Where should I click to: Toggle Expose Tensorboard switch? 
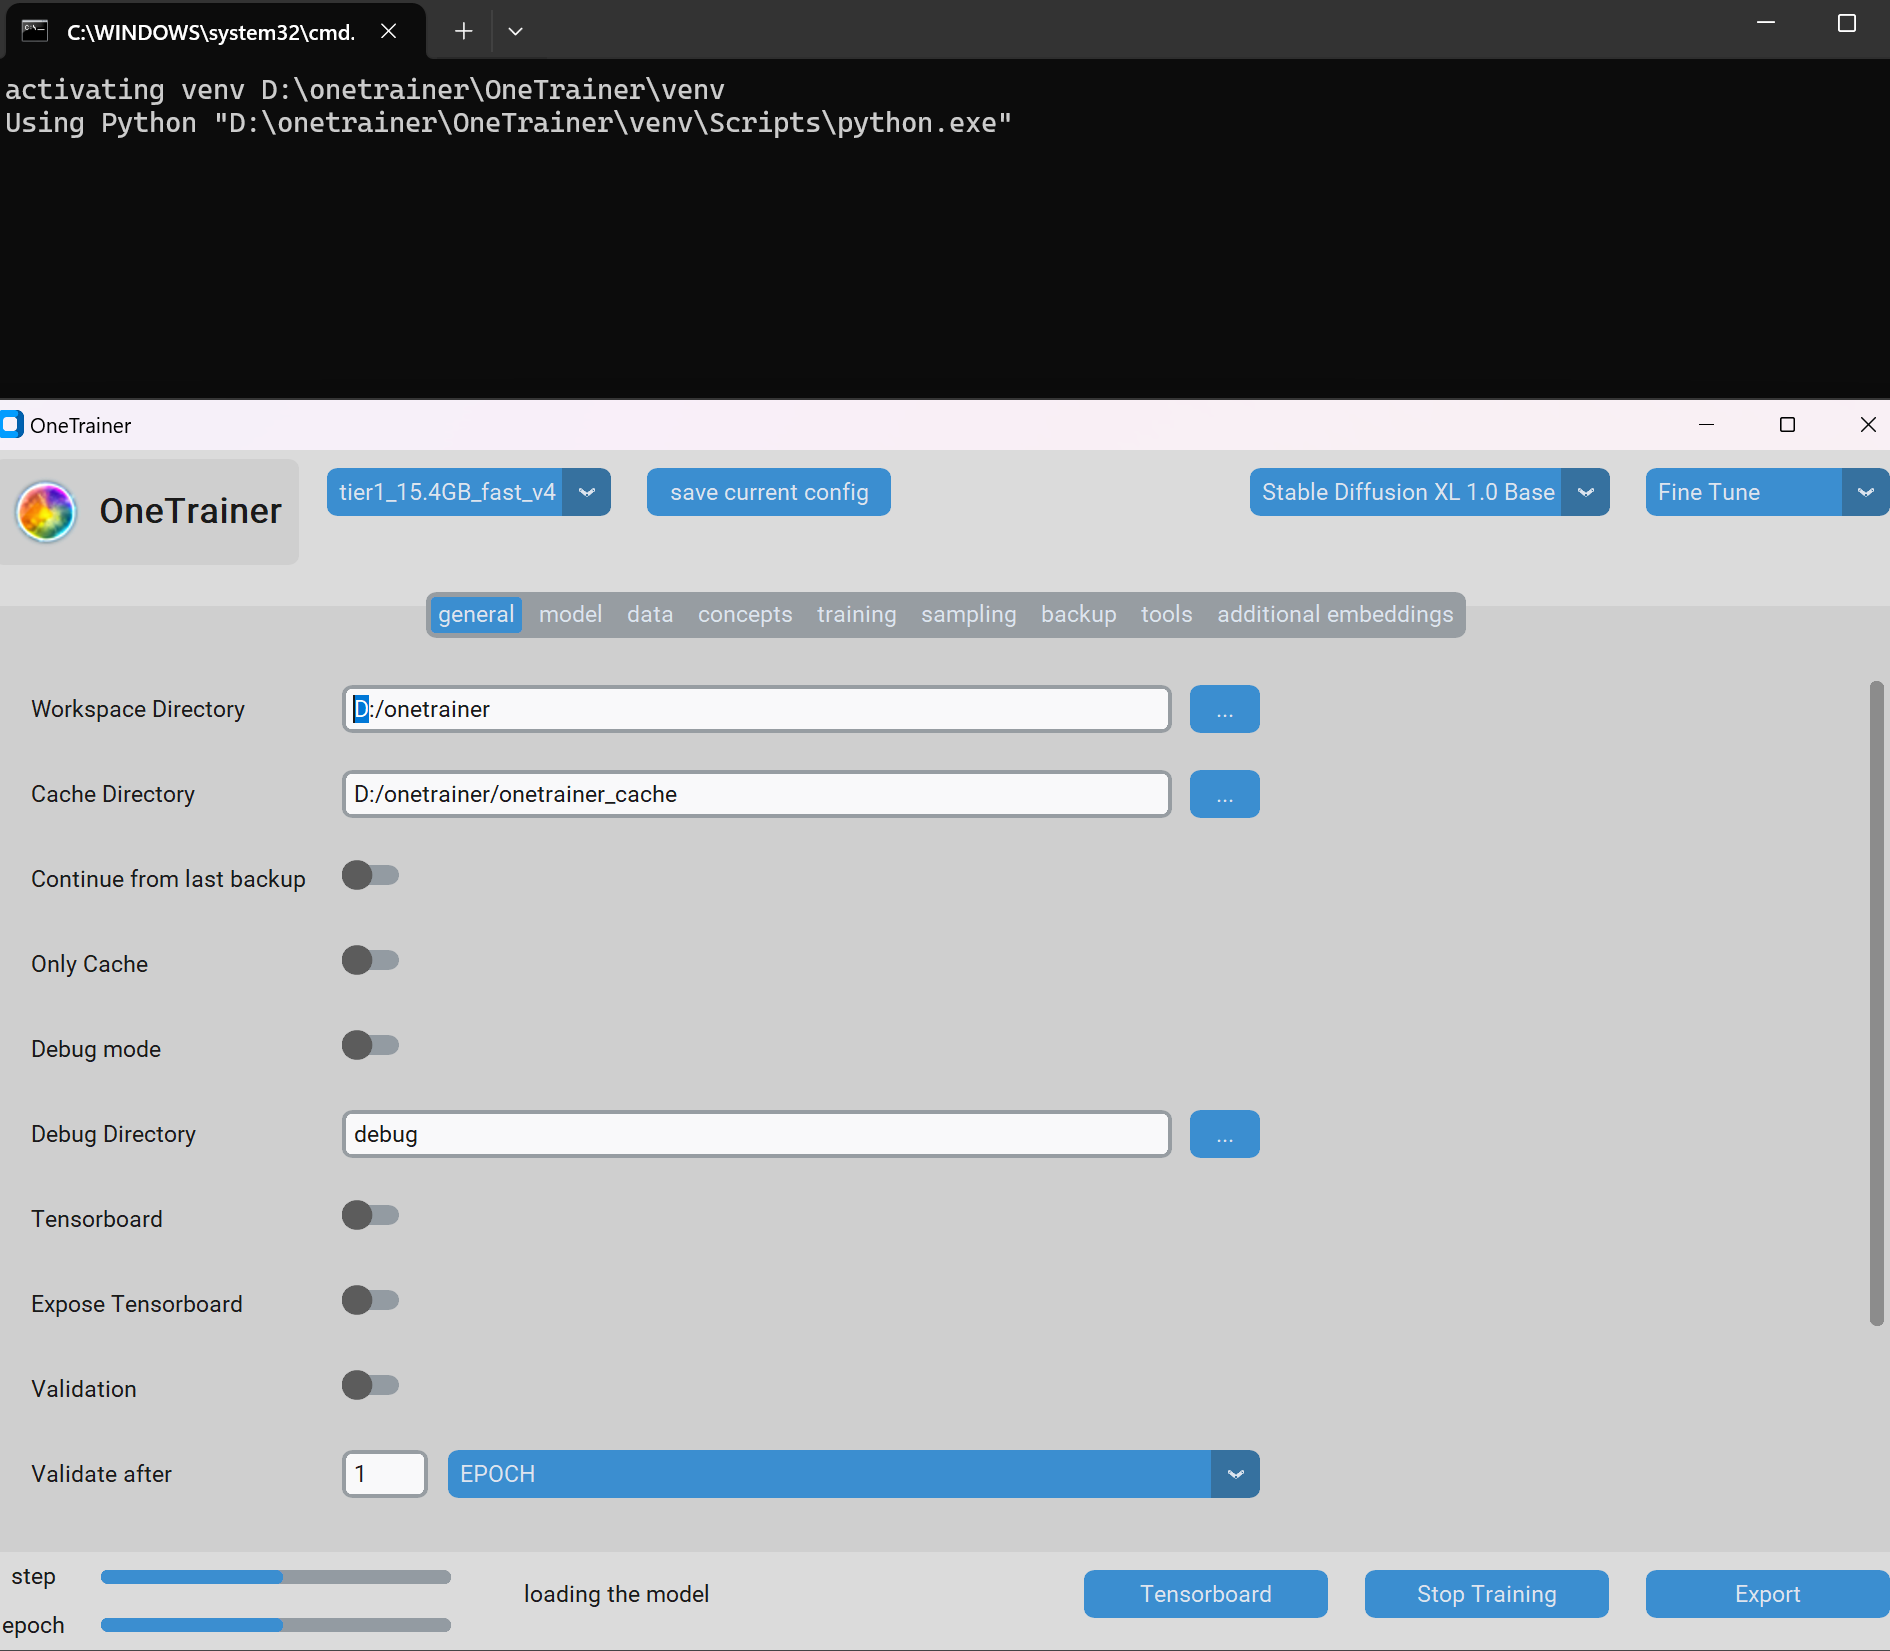pos(371,1300)
